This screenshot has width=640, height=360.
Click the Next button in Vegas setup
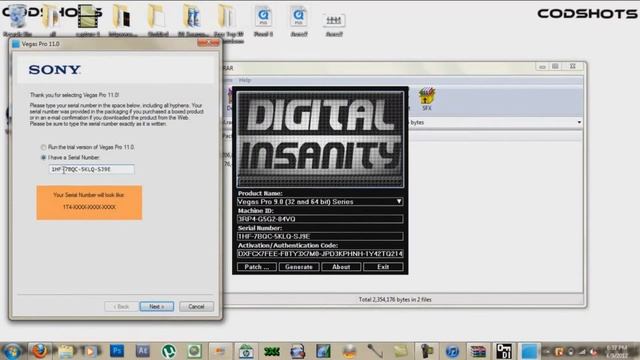pyautogui.click(x=157, y=307)
